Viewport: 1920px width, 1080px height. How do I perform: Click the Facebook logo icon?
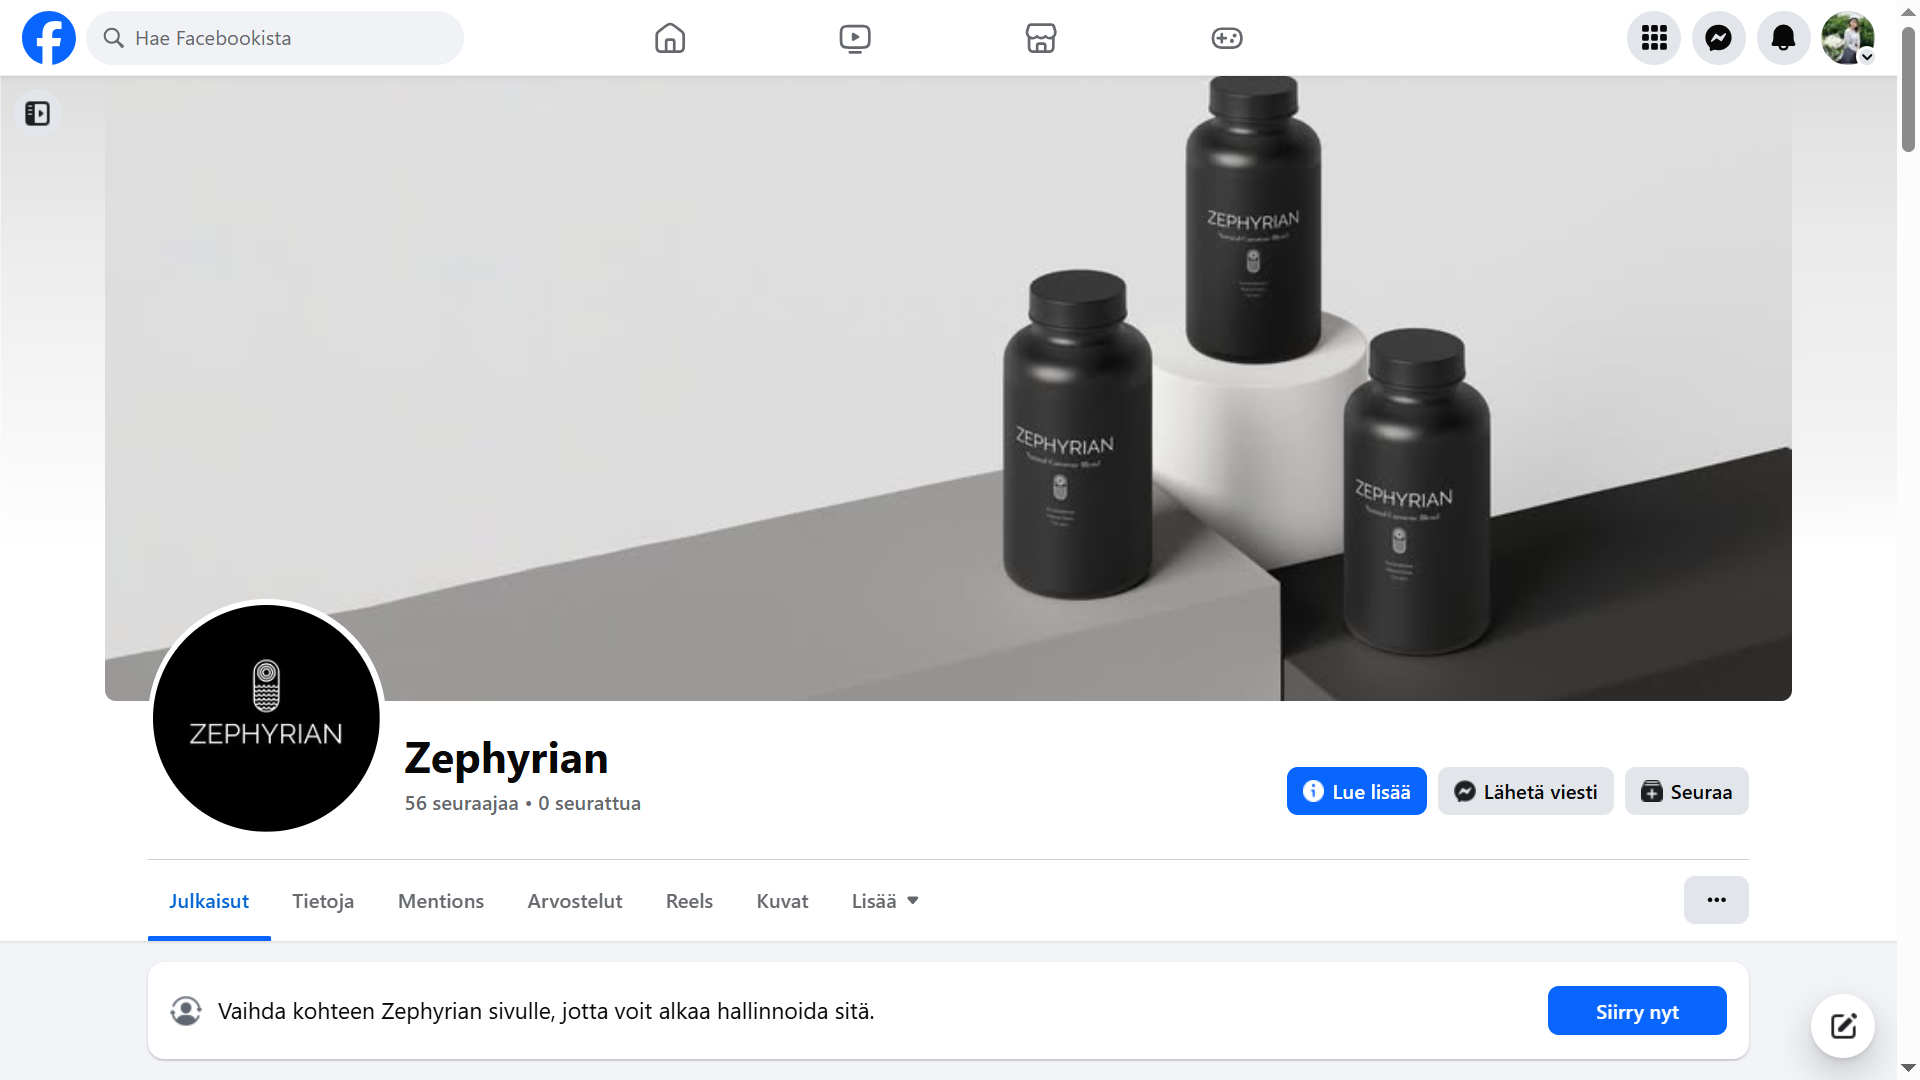(48, 38)
